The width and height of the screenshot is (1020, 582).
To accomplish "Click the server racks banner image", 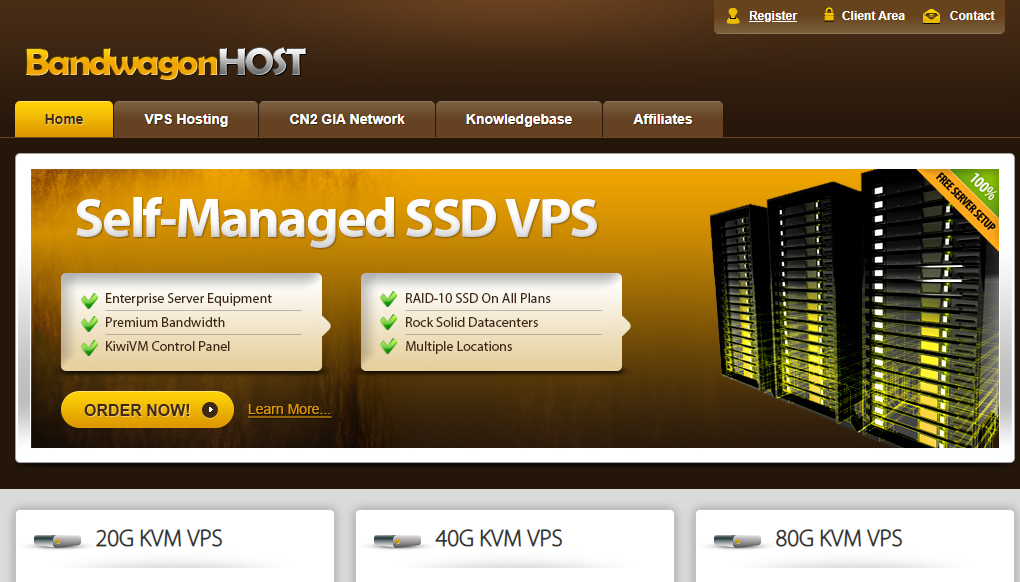I will click(853, 309).
